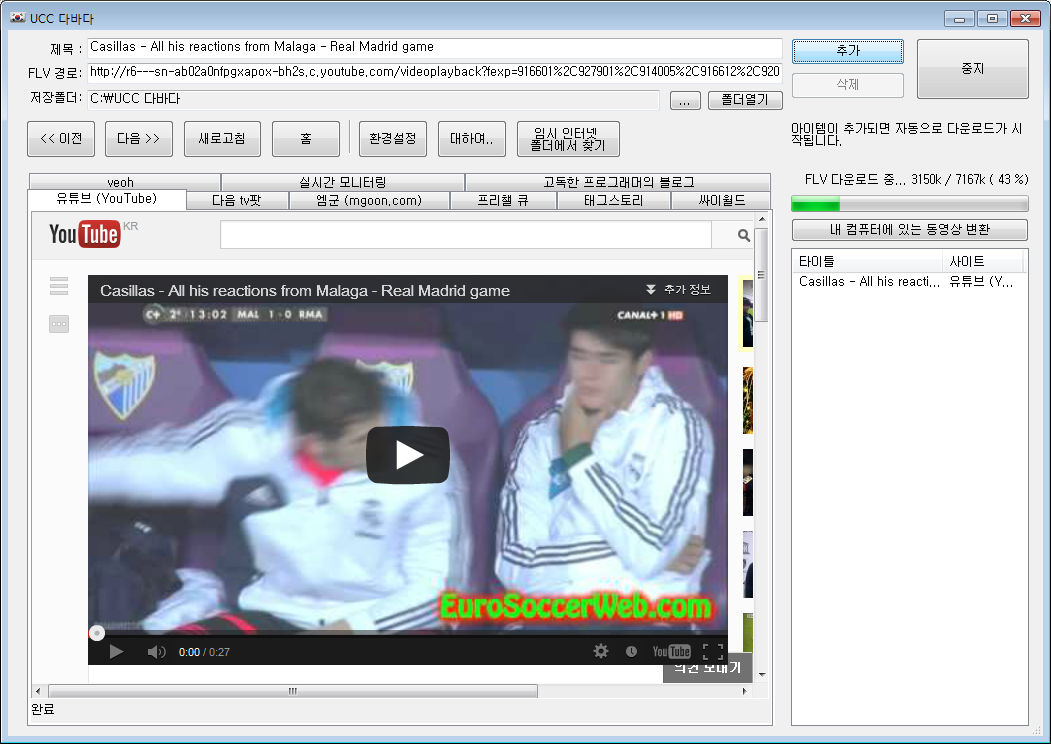Viewport: 1051px width, 744px height.
Task: Switch to the 다음 tv팟 tab
Action: 237,200
